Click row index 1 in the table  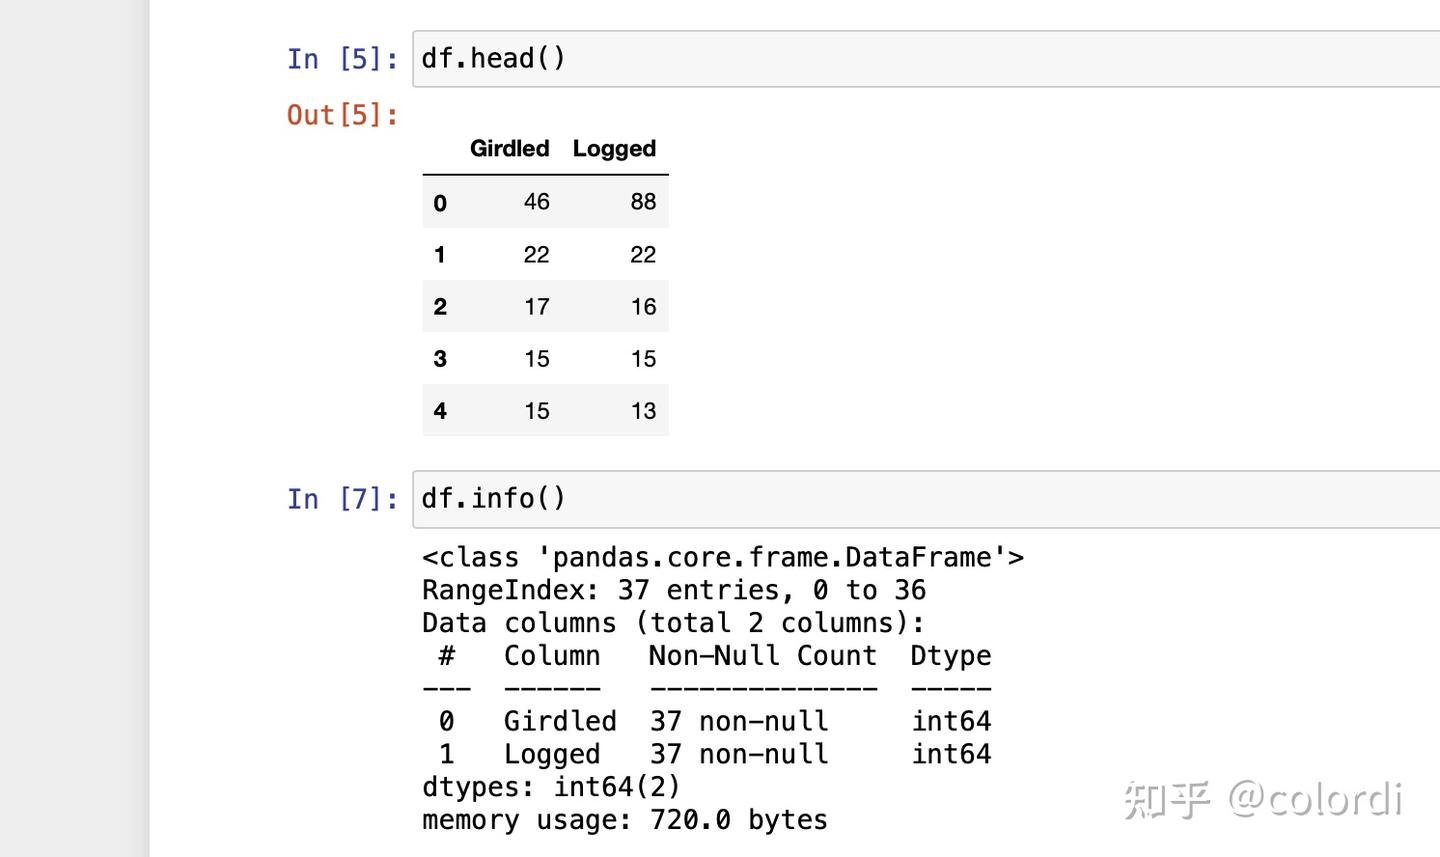[440, 255]
